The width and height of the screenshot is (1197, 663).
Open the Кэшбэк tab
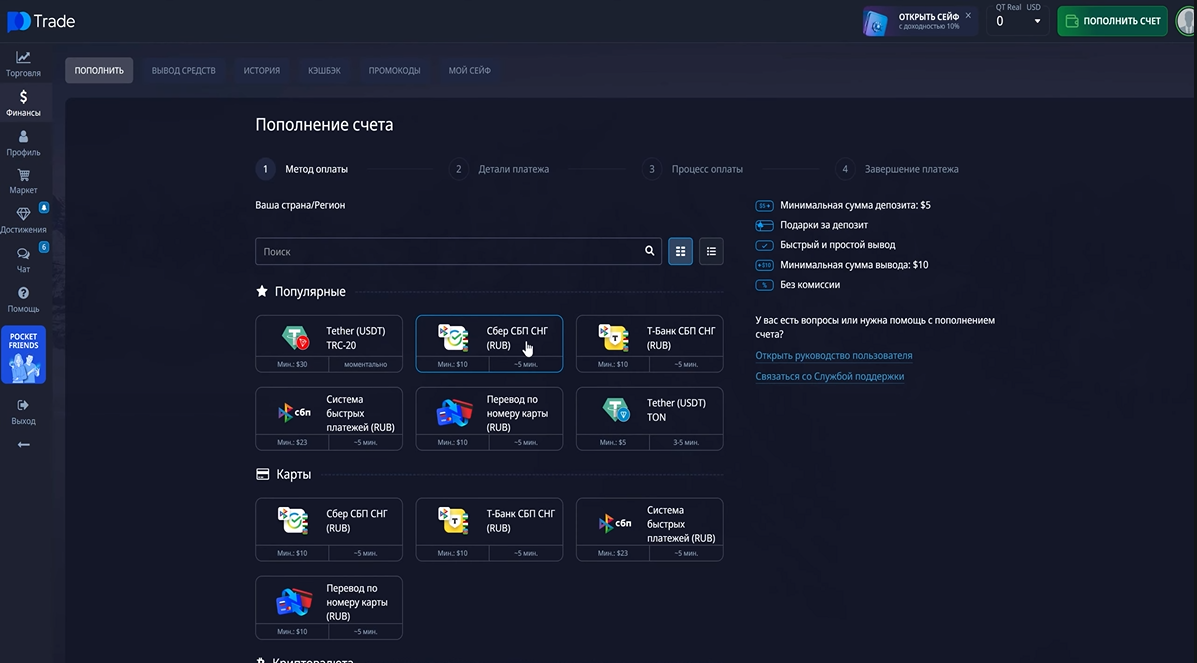point(324,70)
